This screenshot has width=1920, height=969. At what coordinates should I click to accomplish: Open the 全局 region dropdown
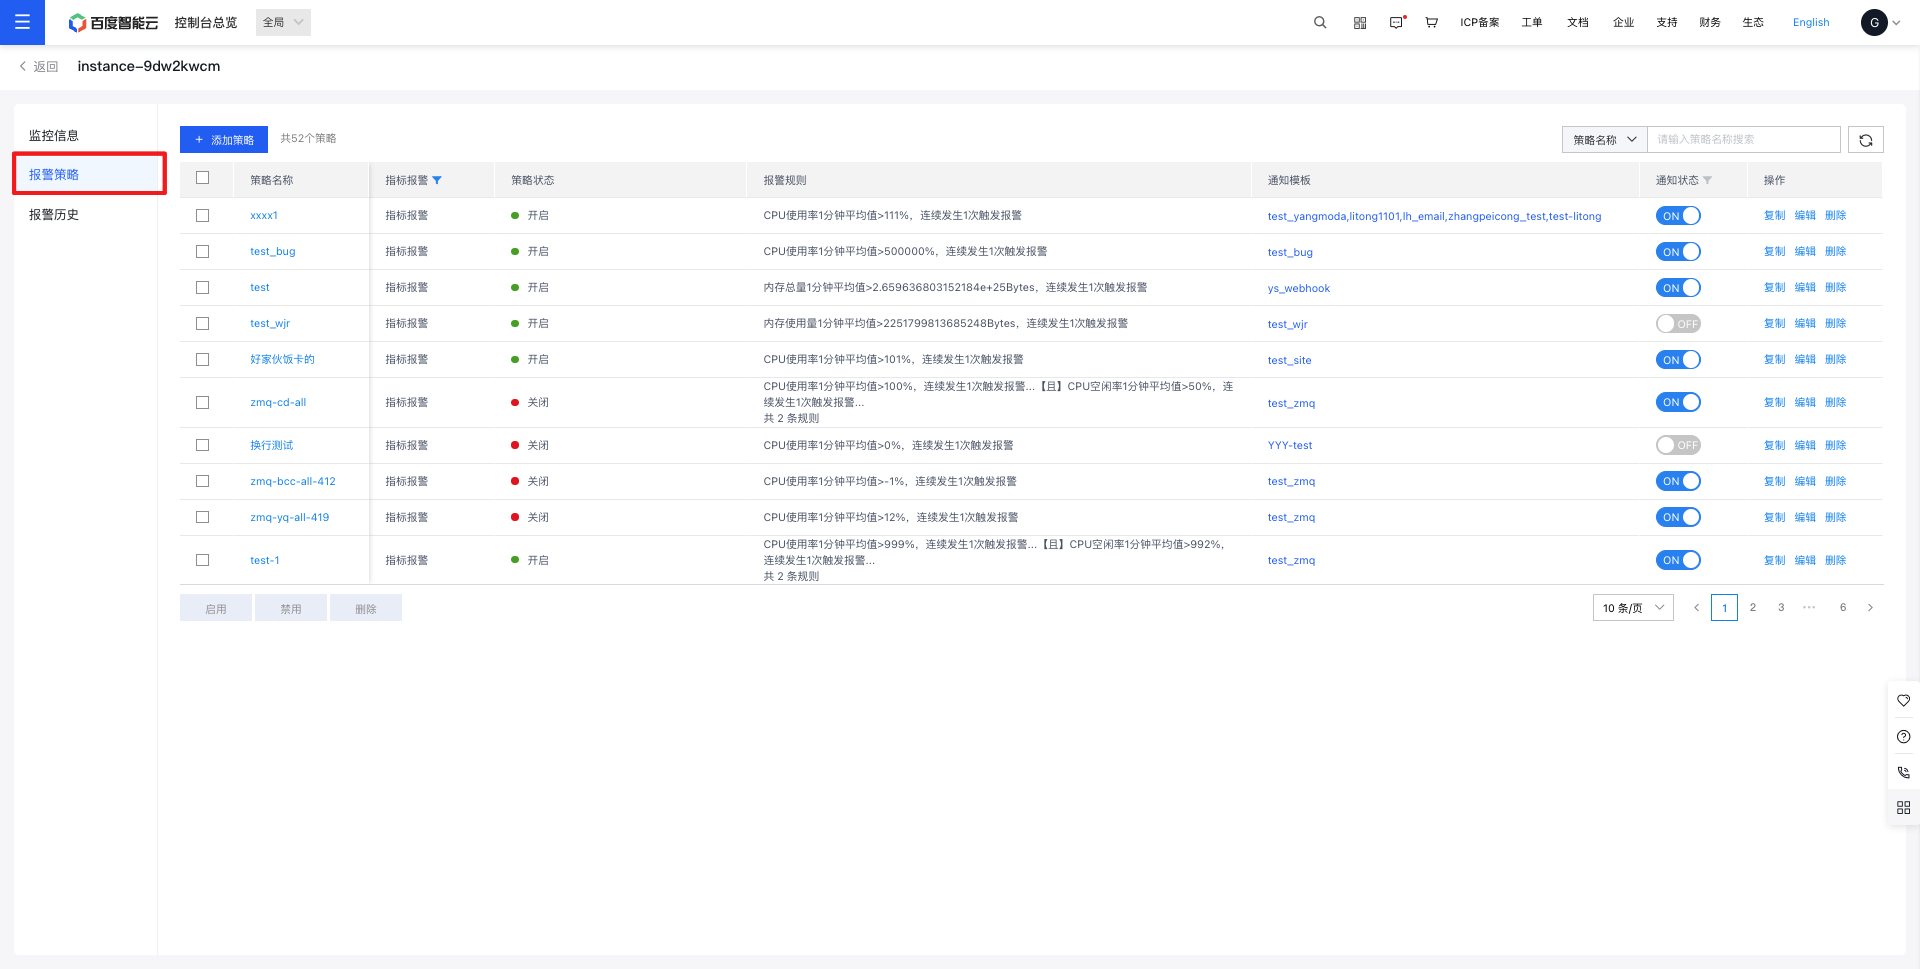(283, 22)
